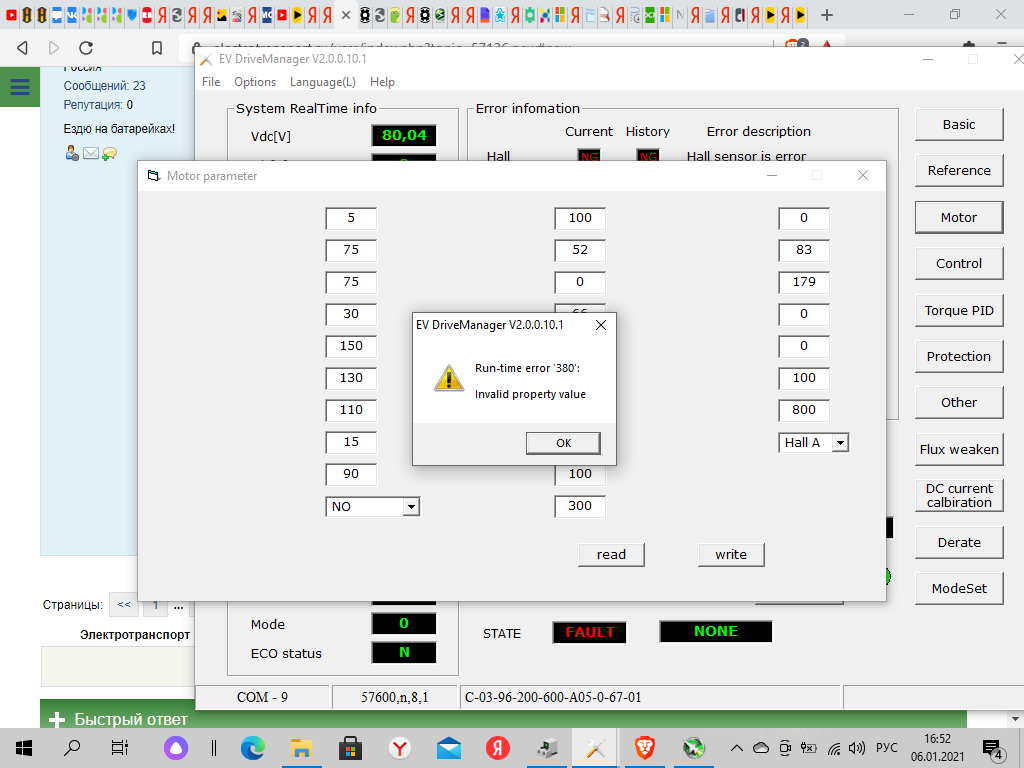Open the Hall A dropdown list
The image size is (1024, 768).
pyautogui.click(x=840, y=442)
